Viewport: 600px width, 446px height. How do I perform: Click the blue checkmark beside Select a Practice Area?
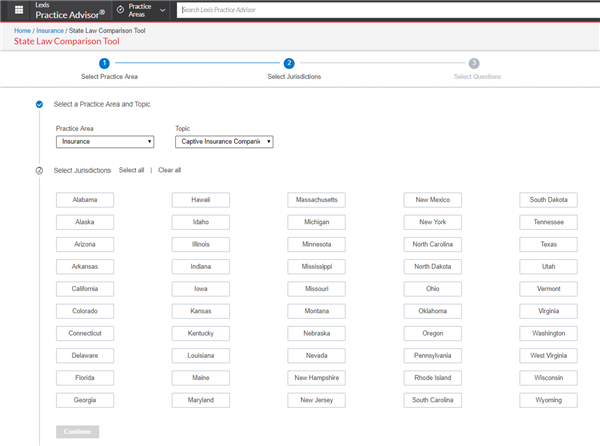(x=39, y=104)
